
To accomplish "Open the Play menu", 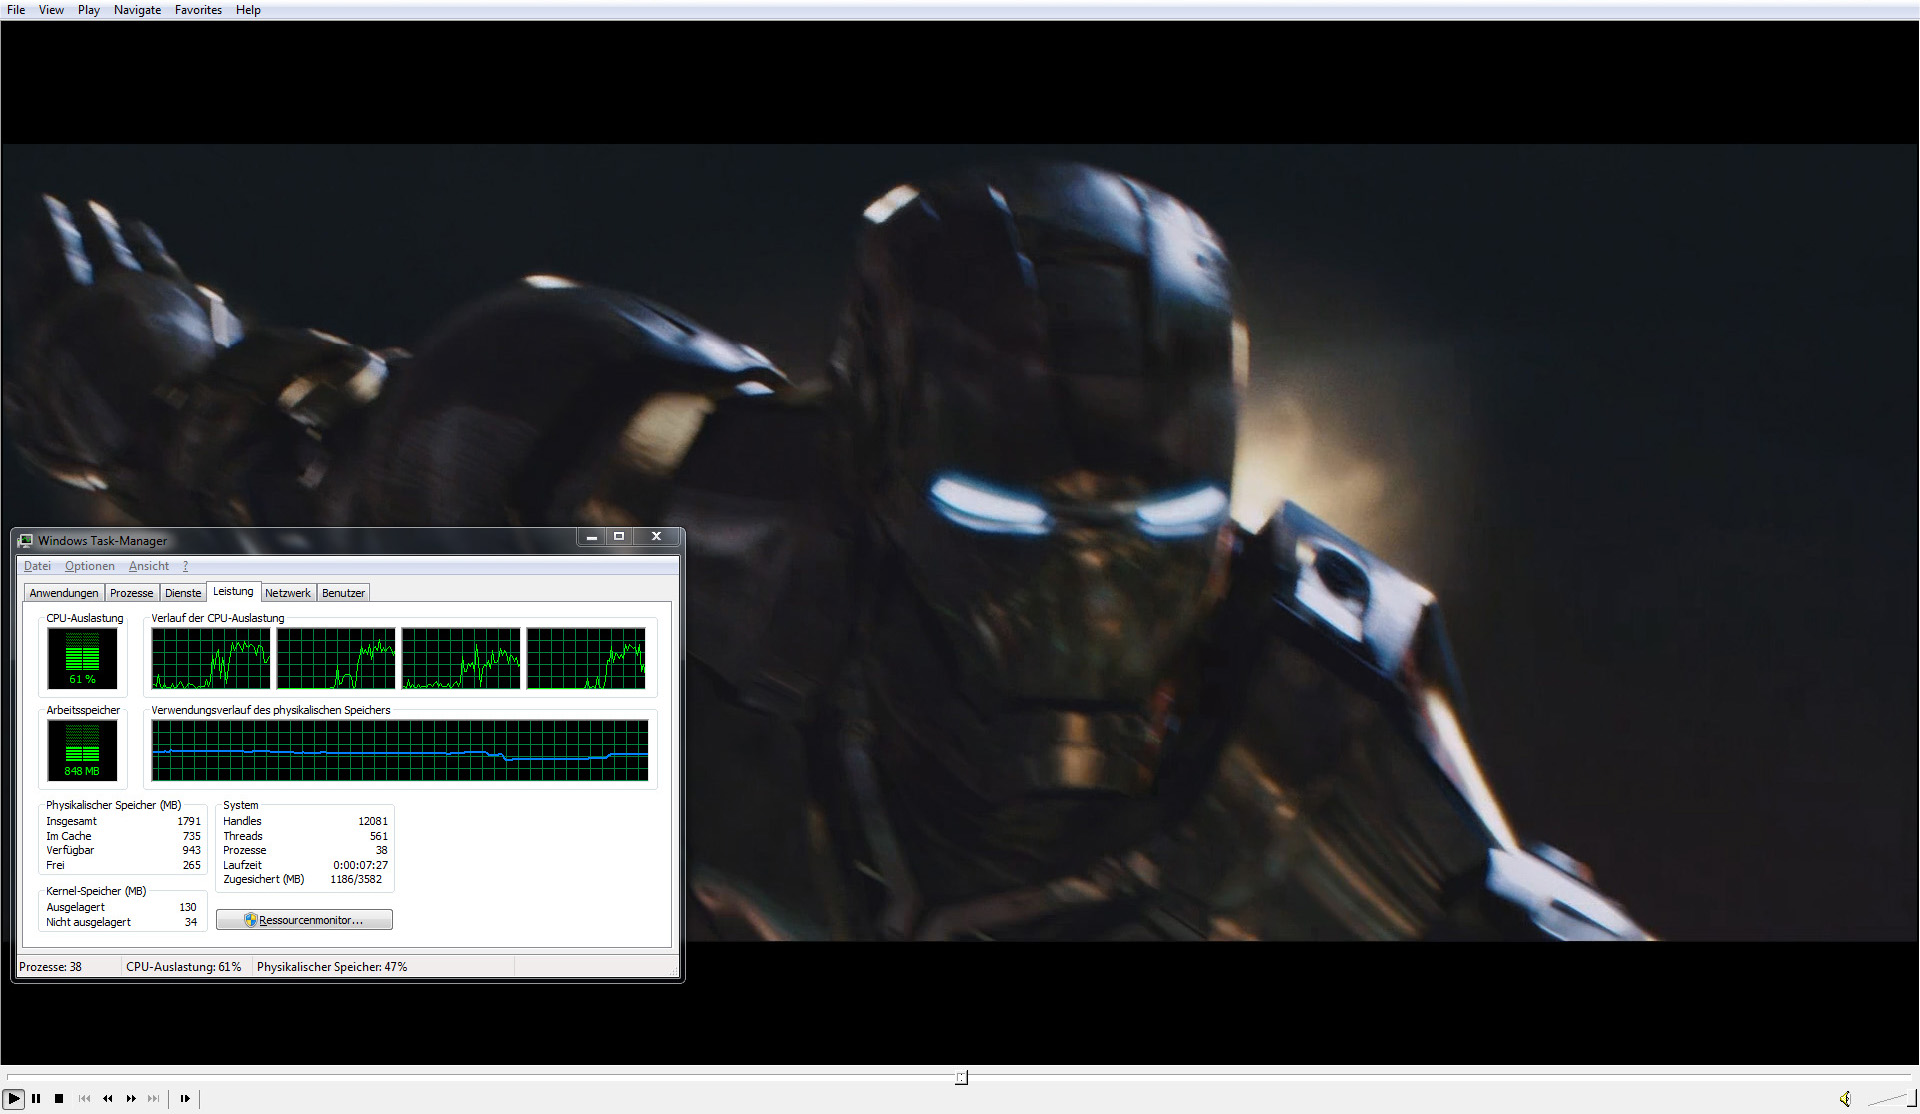I will 89,10.
